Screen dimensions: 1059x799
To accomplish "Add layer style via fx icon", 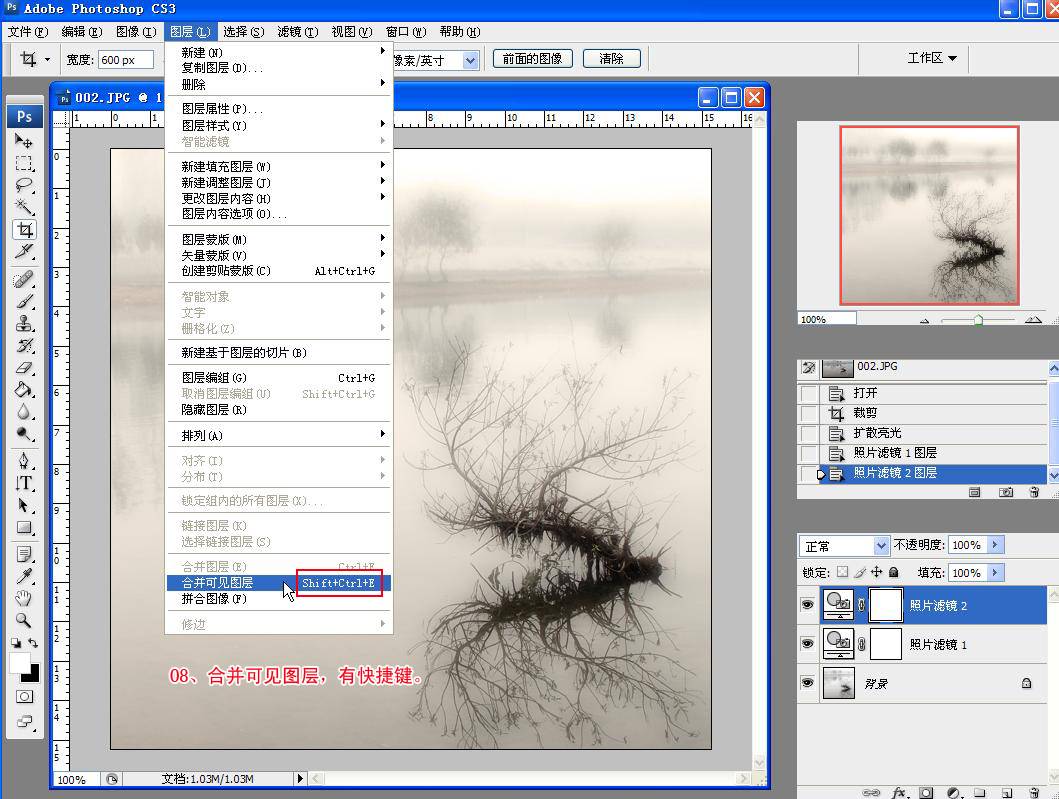I will tap(899, 792).
